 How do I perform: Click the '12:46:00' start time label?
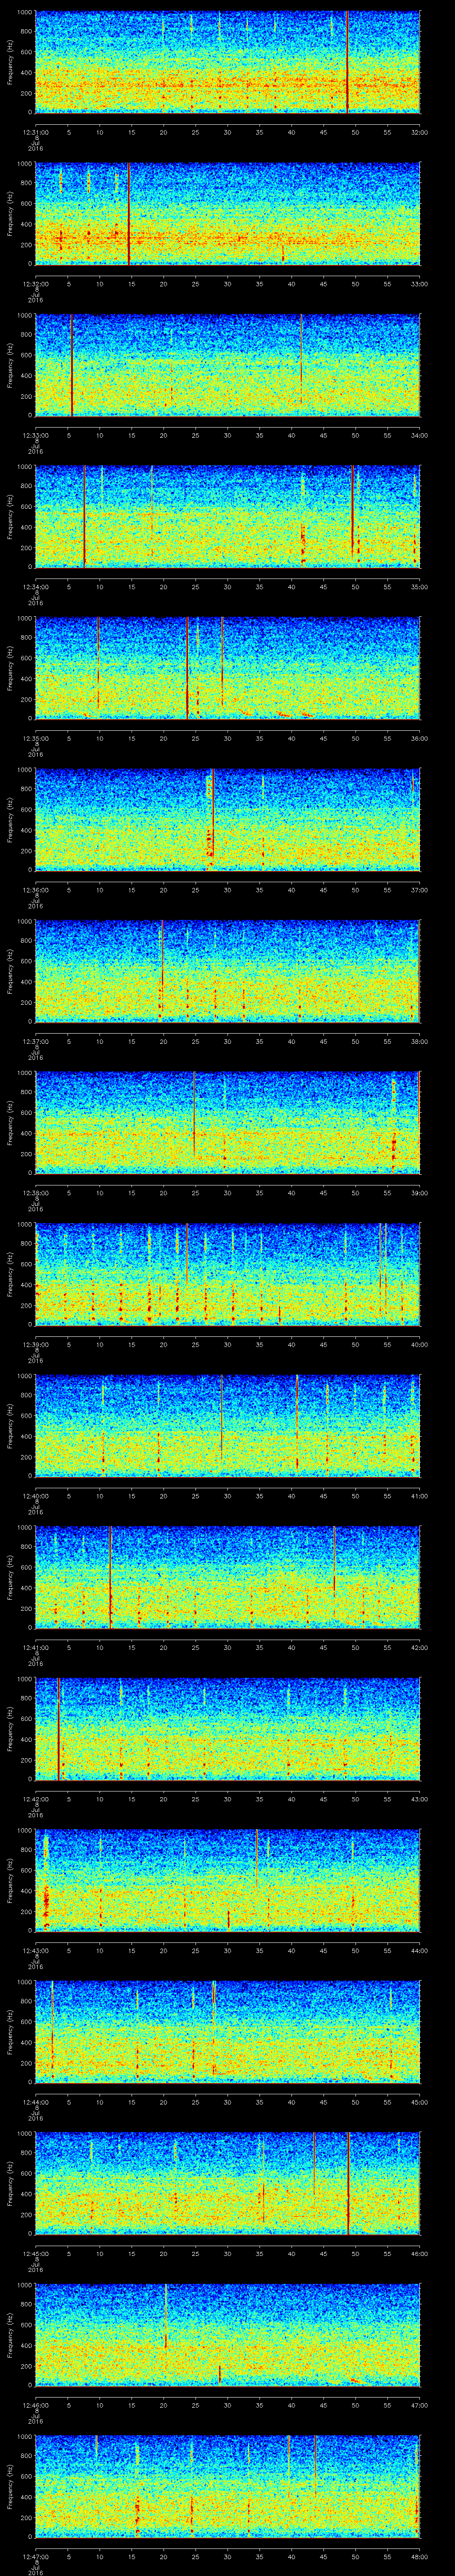tap(36, 2405)
